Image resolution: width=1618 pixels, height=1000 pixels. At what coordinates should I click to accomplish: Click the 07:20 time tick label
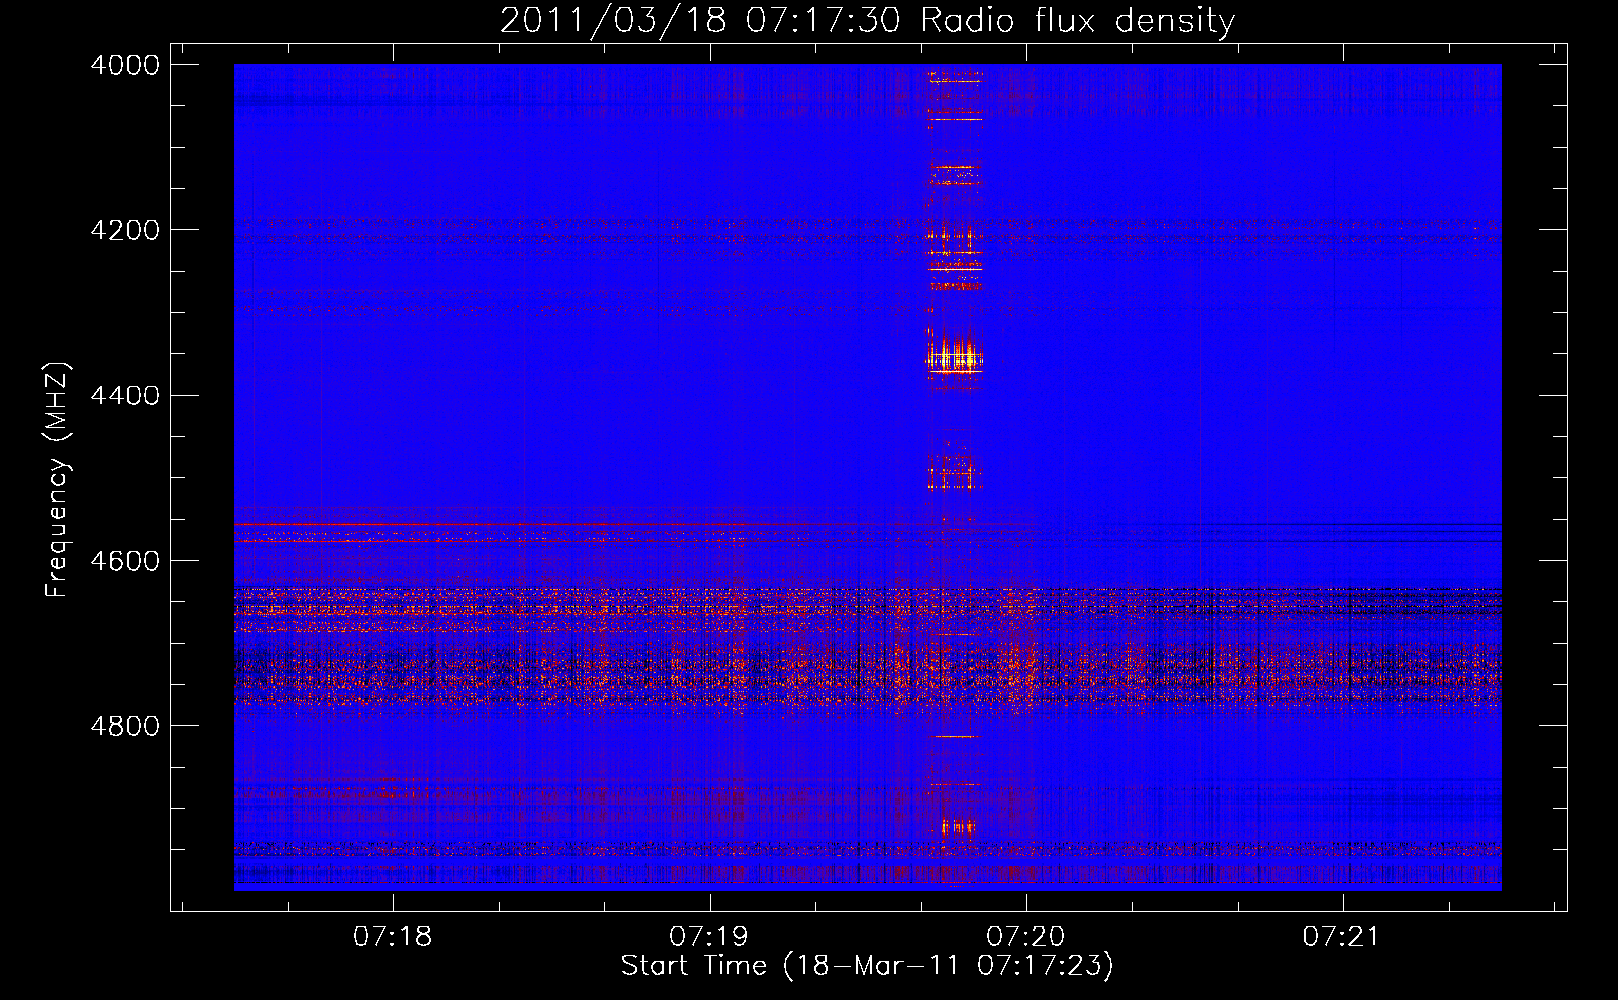(x=1026, y=937)
